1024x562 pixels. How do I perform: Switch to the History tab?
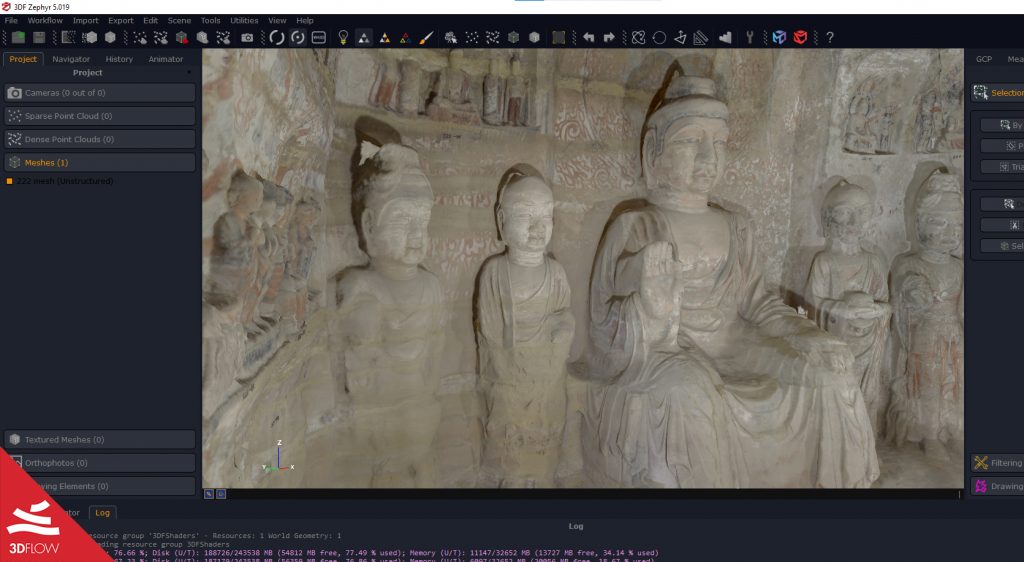click(x=119, y=59)
